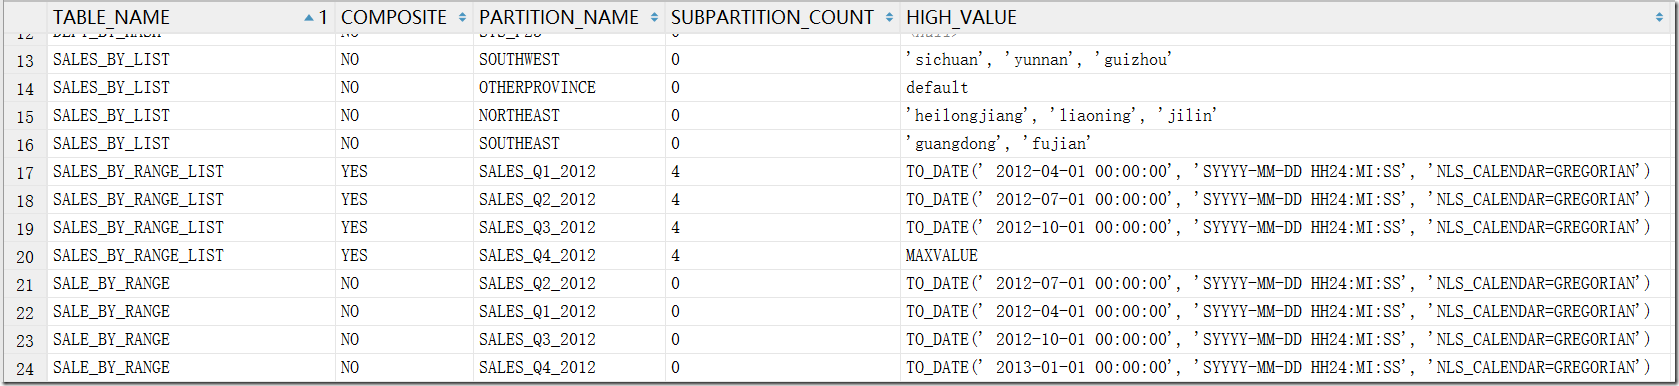Click the PARTITION_NAME column sort arrows
Image resolution: width=1679 pixels, height=386 pixels.
point(654,17)
